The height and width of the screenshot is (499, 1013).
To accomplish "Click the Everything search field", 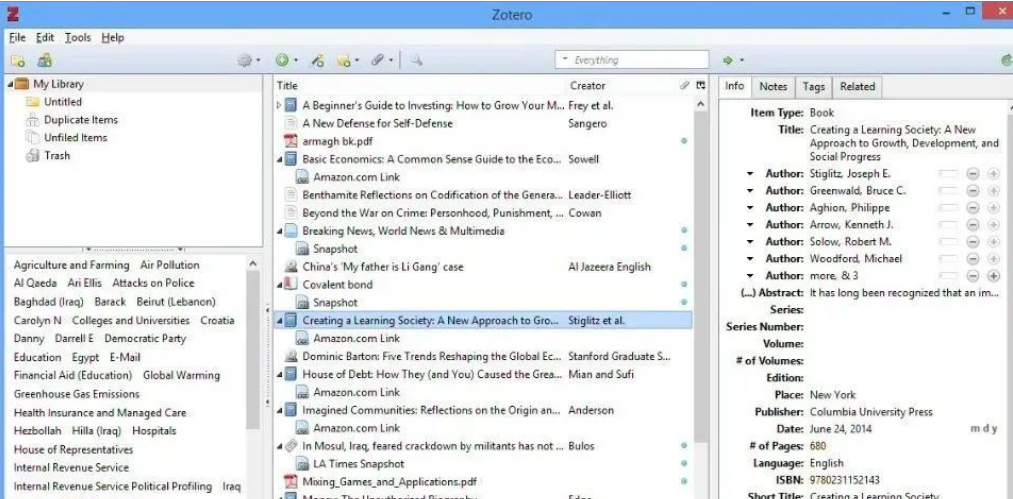I will (x=631, y=59).
